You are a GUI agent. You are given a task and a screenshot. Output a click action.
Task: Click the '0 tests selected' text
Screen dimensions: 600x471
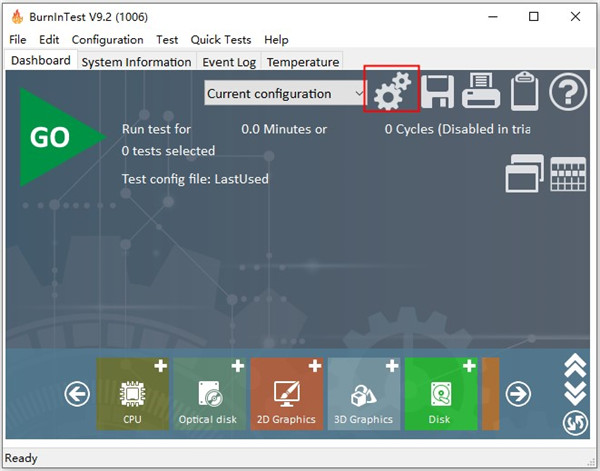click(168, 151)
